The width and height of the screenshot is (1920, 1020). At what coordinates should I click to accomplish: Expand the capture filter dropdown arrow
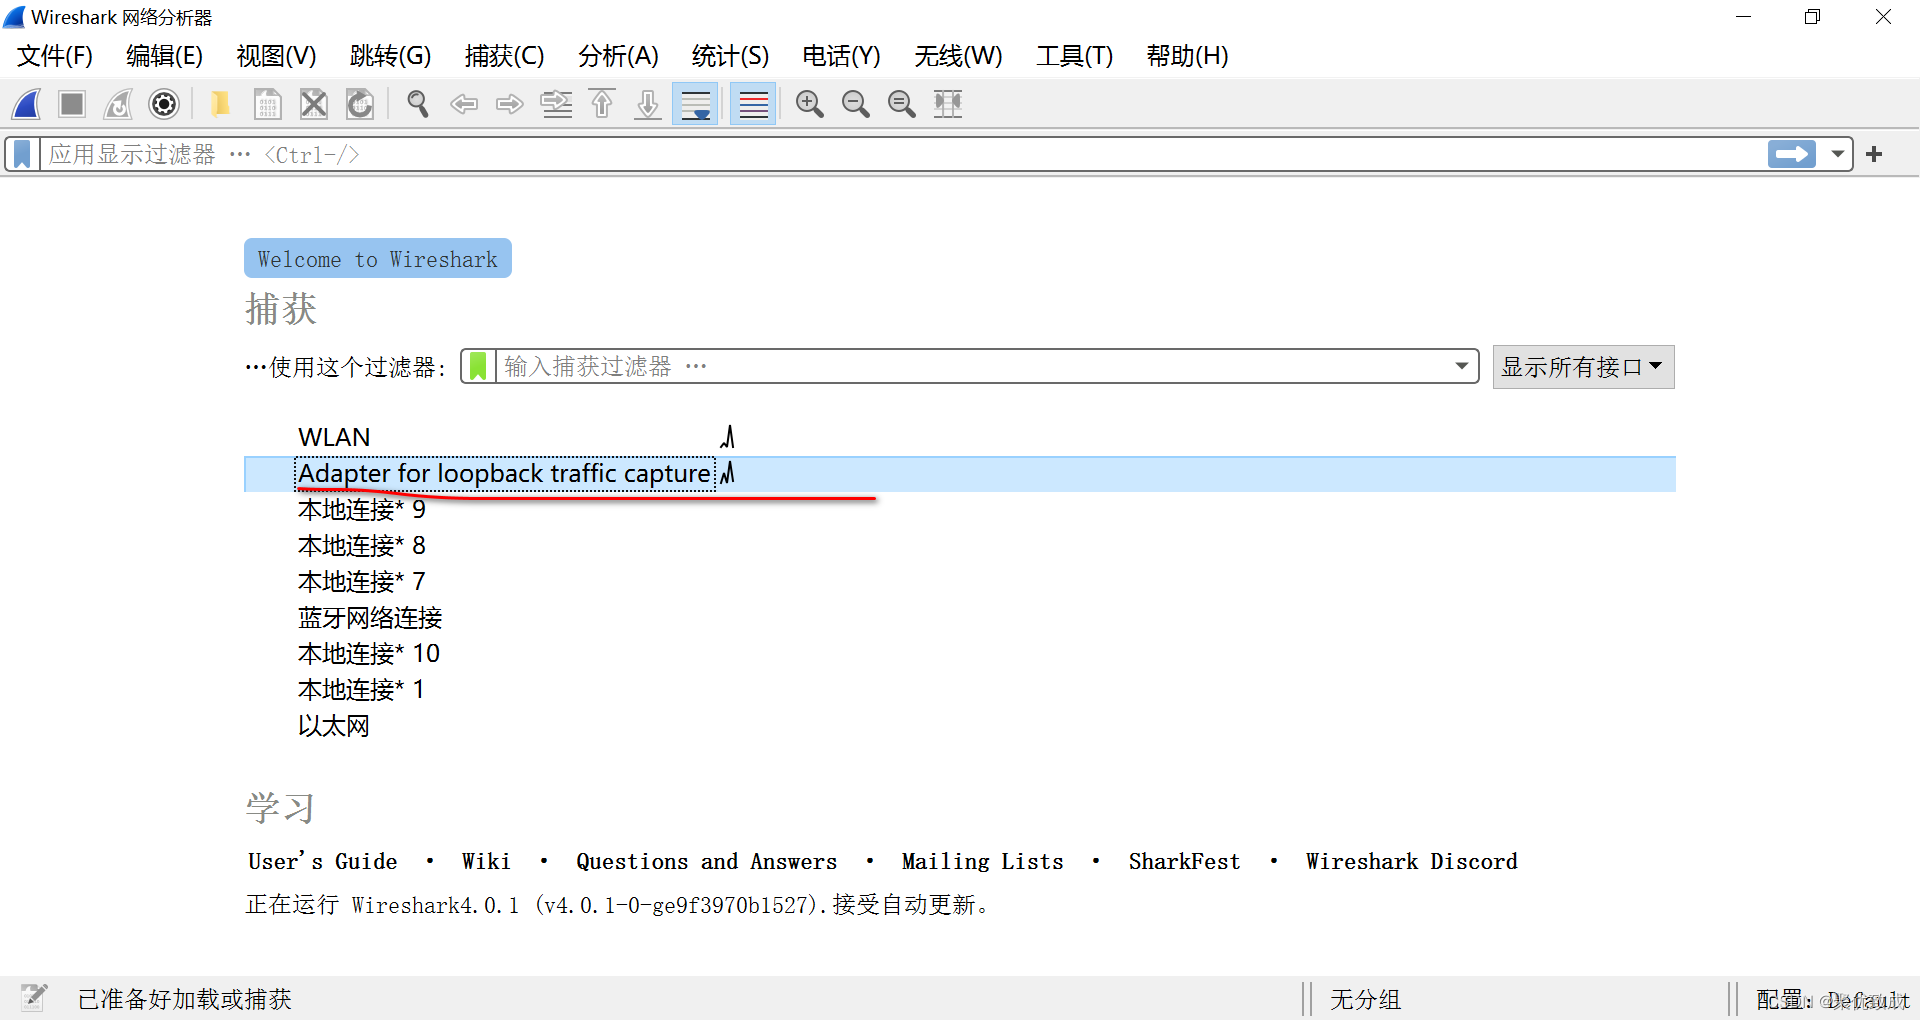click(x=1462, y=366)
